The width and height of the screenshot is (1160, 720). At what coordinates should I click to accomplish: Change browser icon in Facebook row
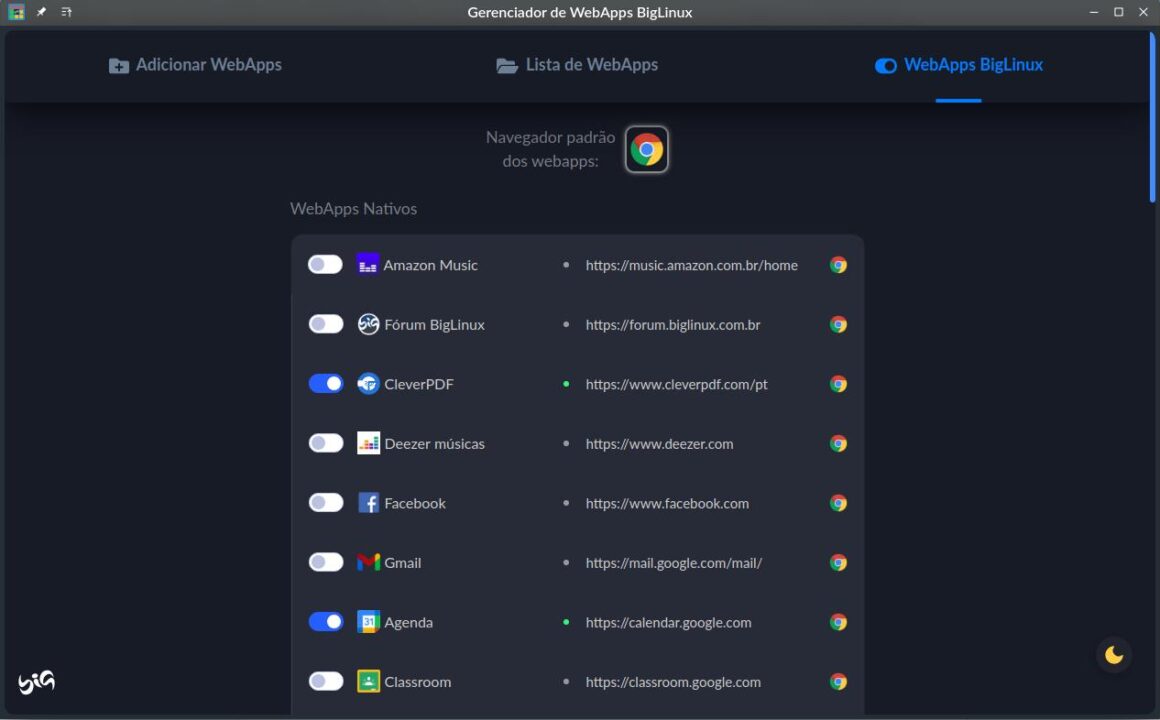tap(838, 503)
